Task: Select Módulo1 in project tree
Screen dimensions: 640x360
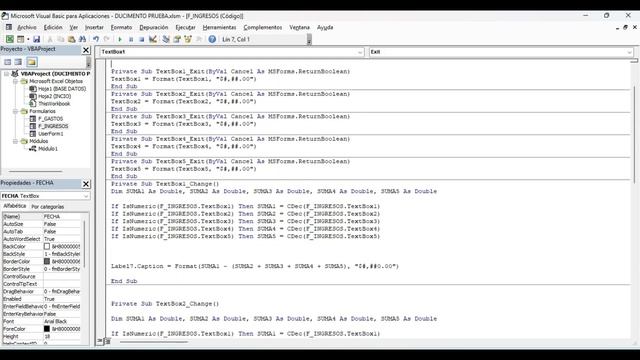Action: coord(48,149)
